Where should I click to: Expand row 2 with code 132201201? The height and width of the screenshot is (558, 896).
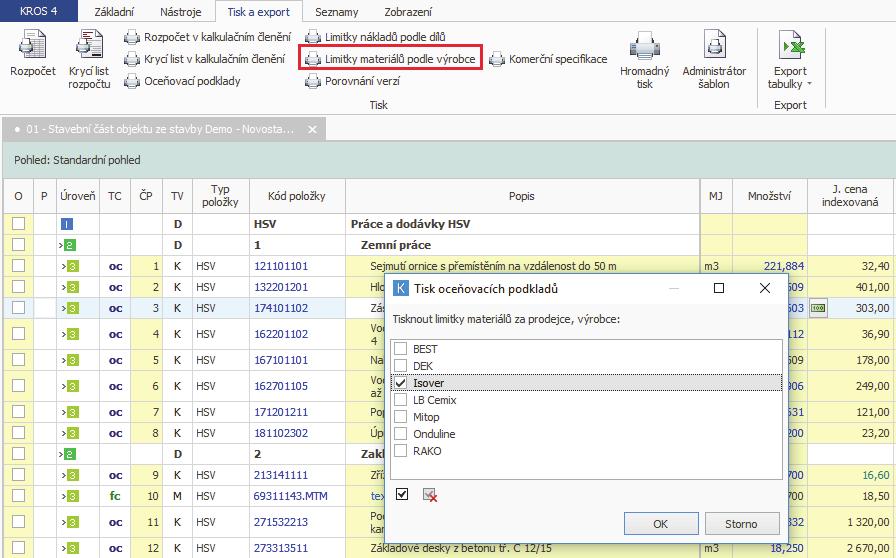[x=64, y=287]
